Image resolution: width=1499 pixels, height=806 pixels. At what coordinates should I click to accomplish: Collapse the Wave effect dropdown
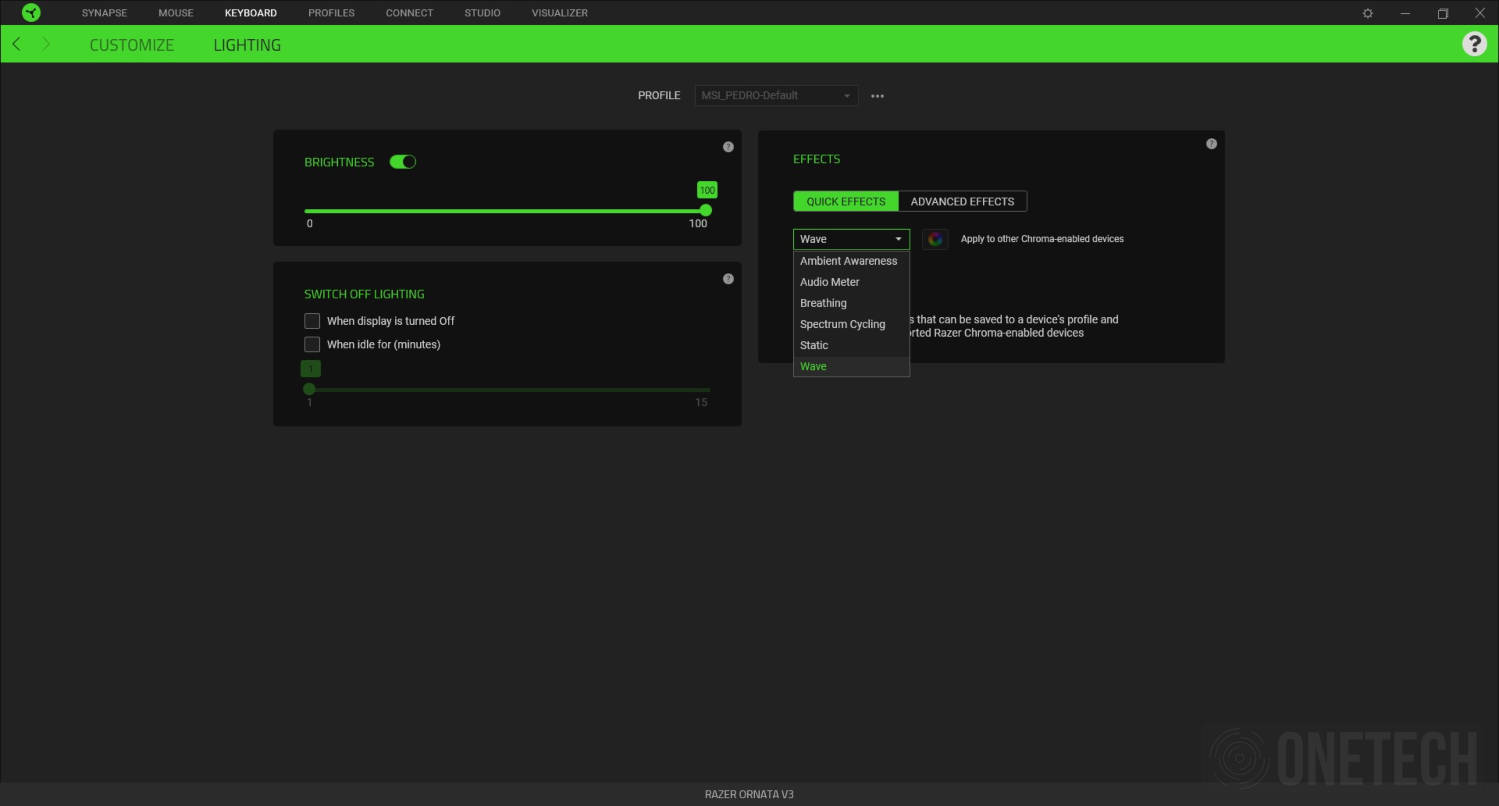851,239
